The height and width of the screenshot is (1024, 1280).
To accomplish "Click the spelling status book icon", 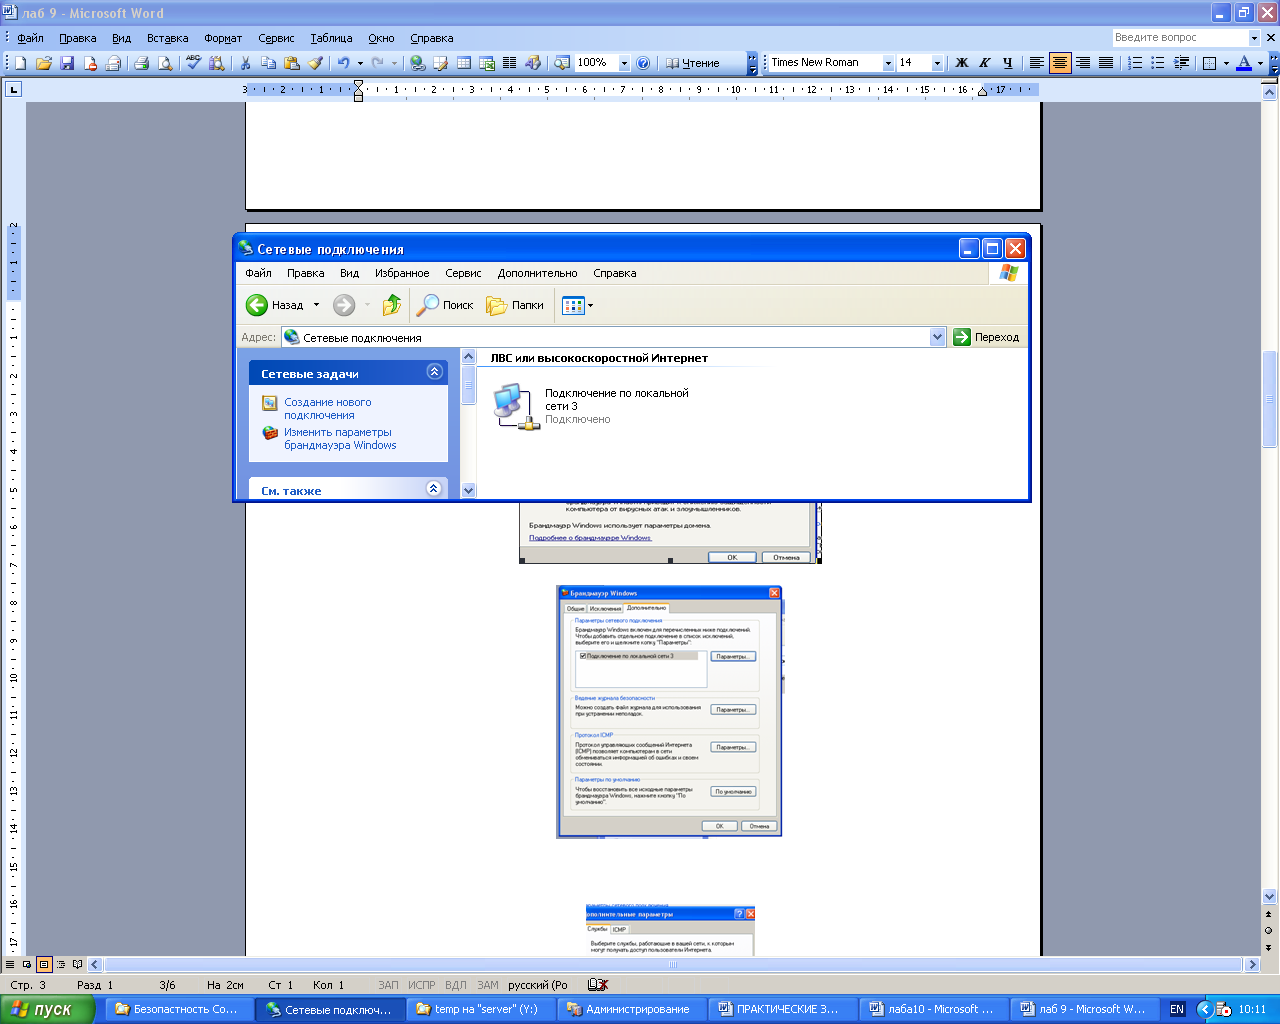I will click(x=598, y=985).
